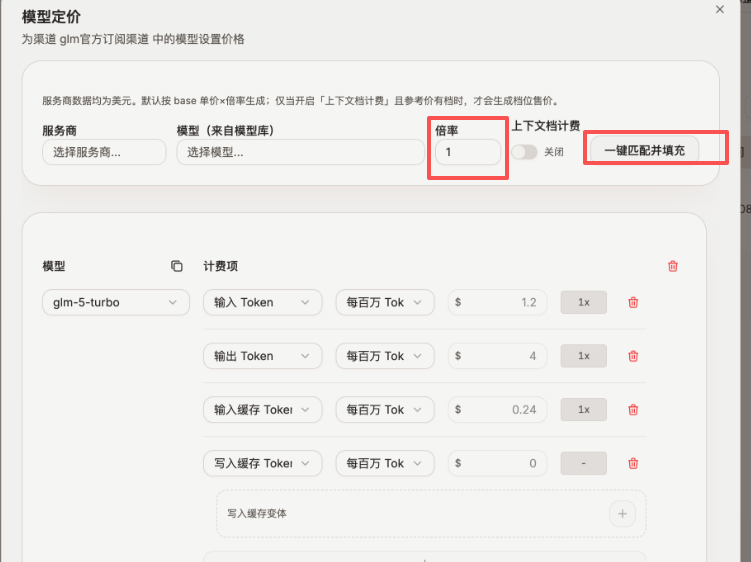Click the 模型（来自模型库）label
The image size is (751, 562).
point(225,131)
